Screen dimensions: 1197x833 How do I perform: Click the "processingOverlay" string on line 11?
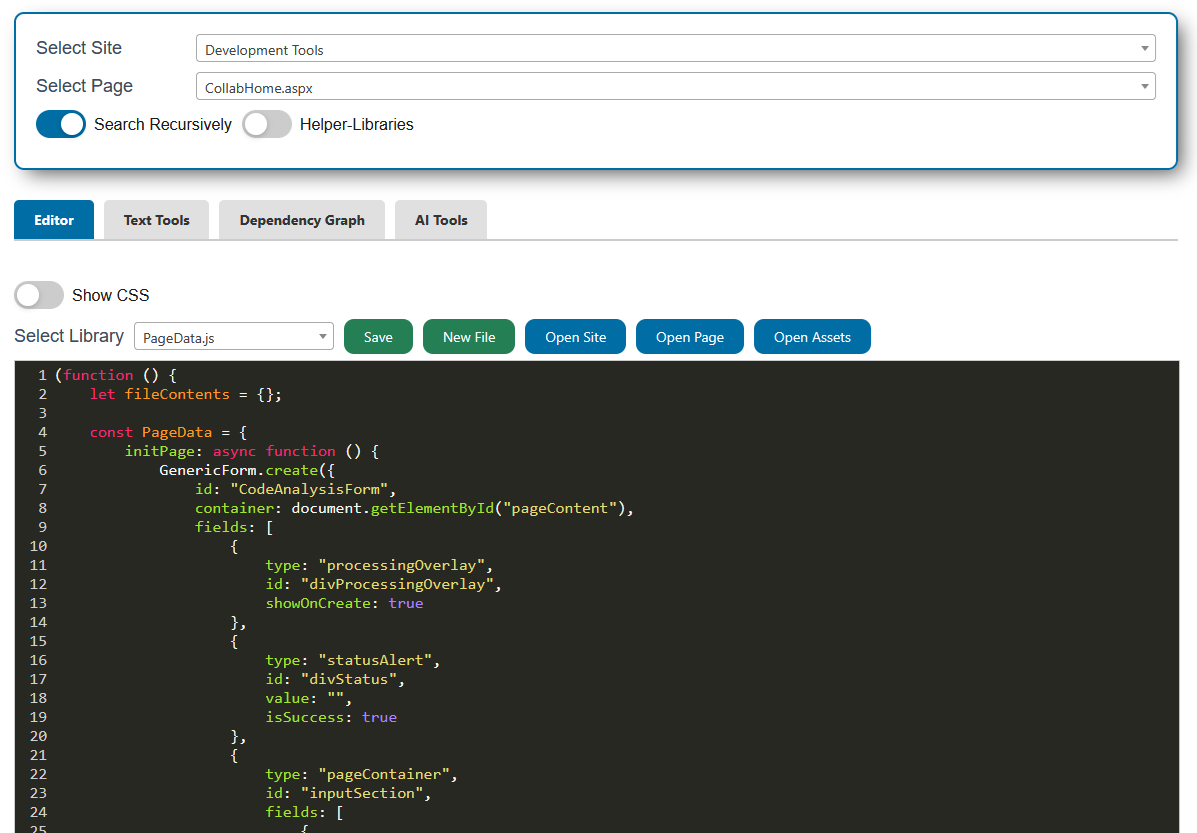[x=402, y=566]
